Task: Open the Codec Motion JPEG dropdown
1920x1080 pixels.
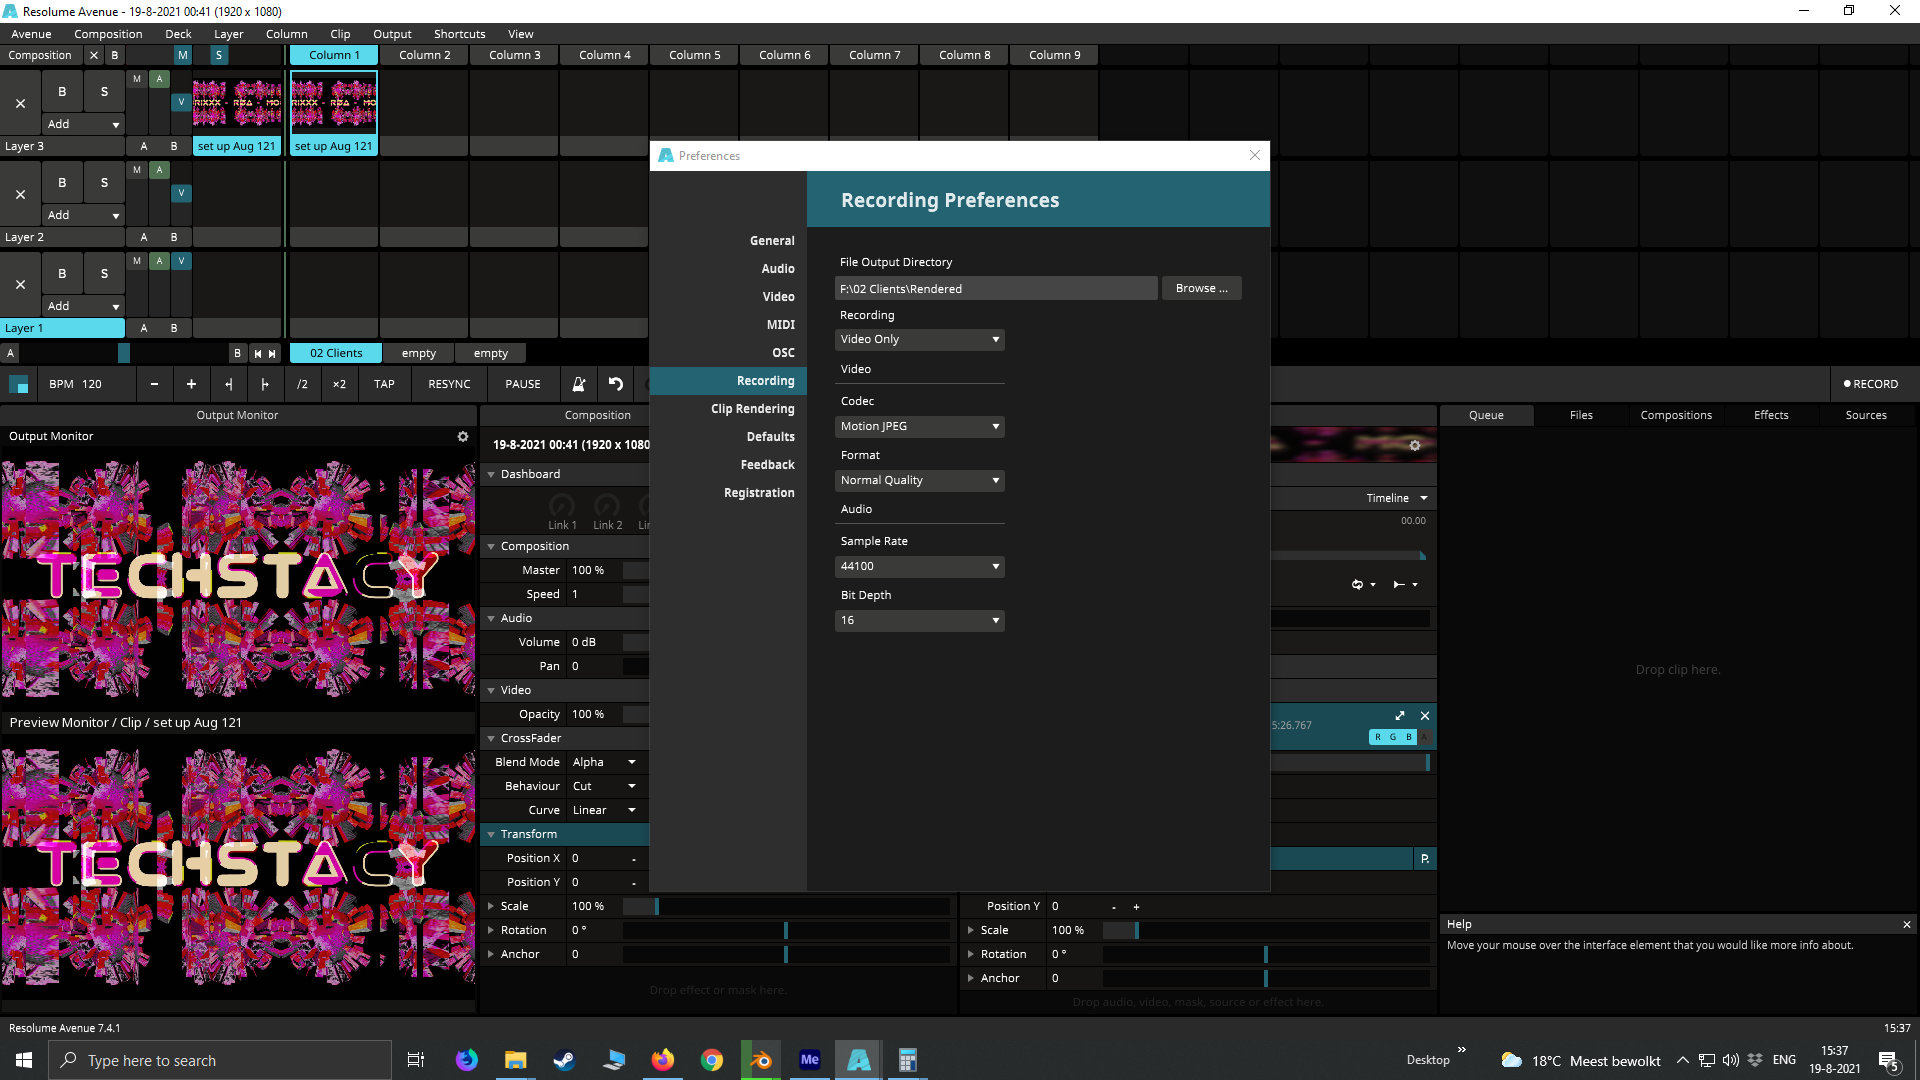Action: [x=919, y=426]
